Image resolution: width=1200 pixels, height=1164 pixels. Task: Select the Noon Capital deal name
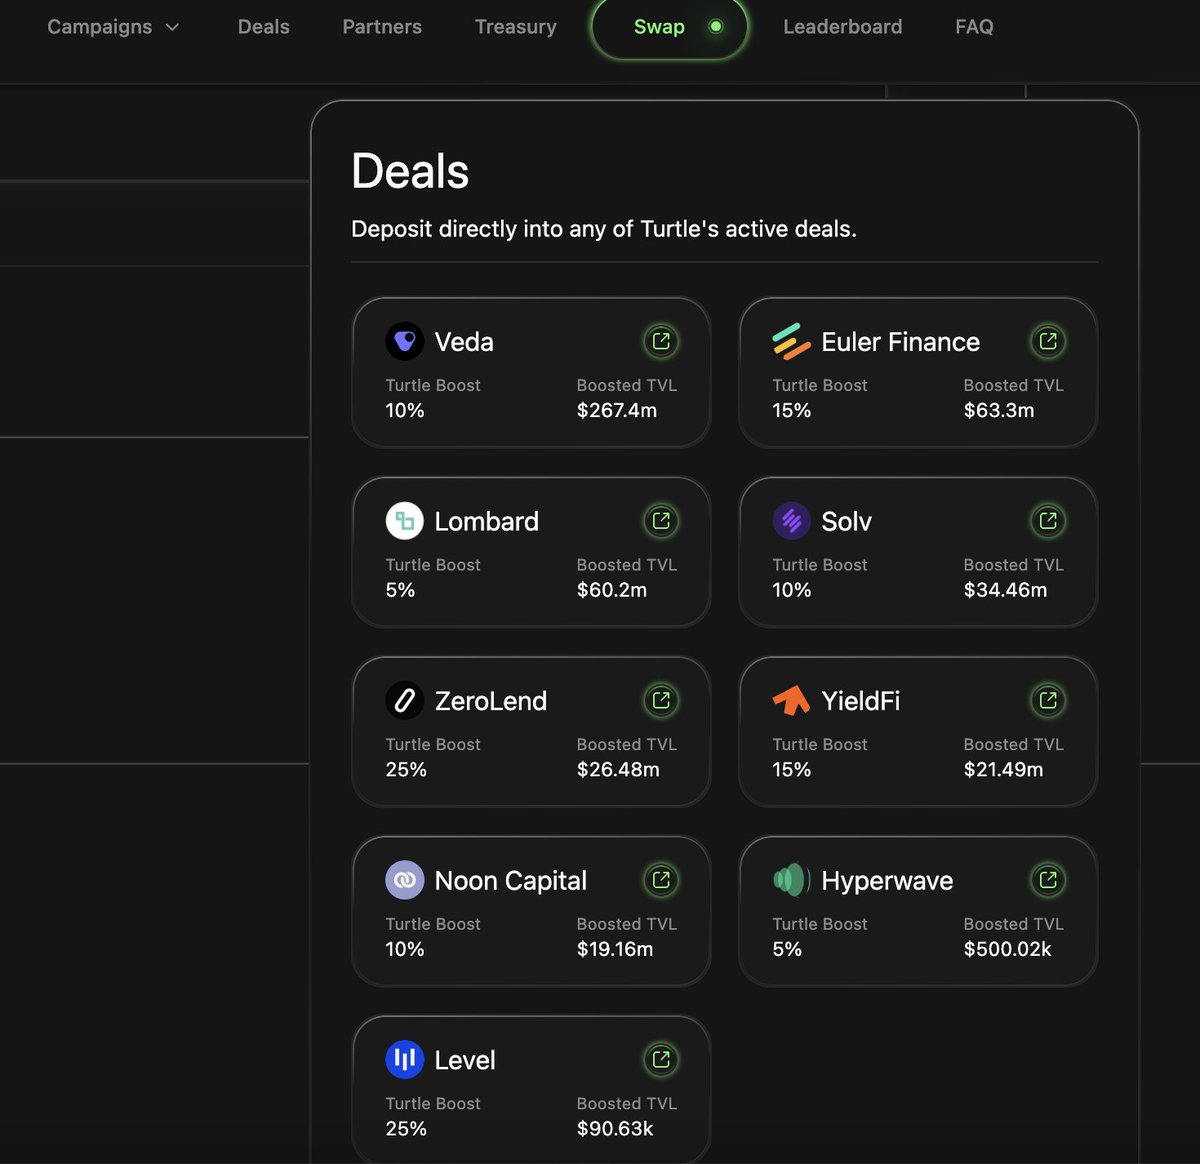(x=510, y=880)
